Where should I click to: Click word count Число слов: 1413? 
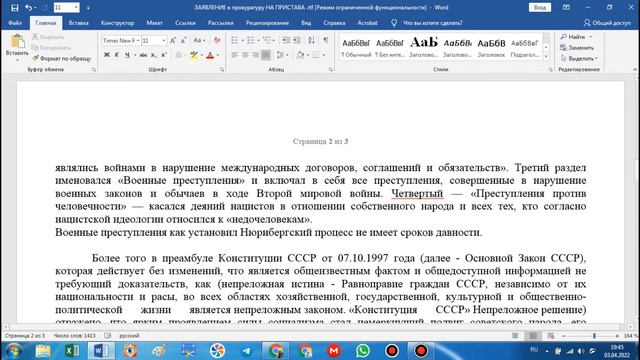pyautogui.click(x=75, y=336)
